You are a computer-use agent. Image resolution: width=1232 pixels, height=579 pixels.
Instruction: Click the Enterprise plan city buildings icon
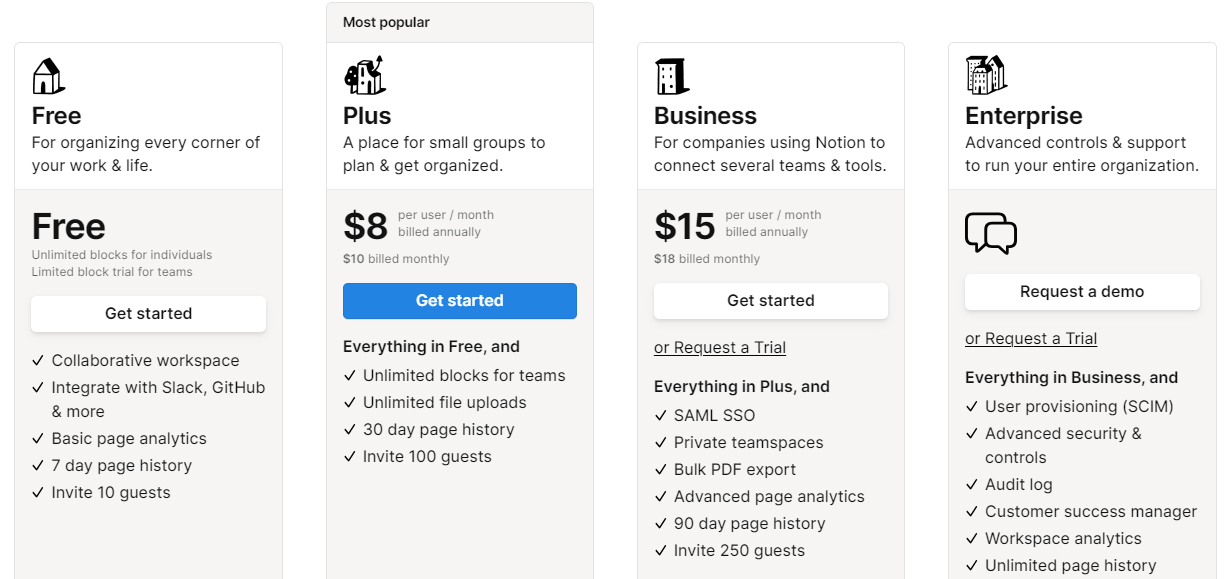click(x=986, y=76)
